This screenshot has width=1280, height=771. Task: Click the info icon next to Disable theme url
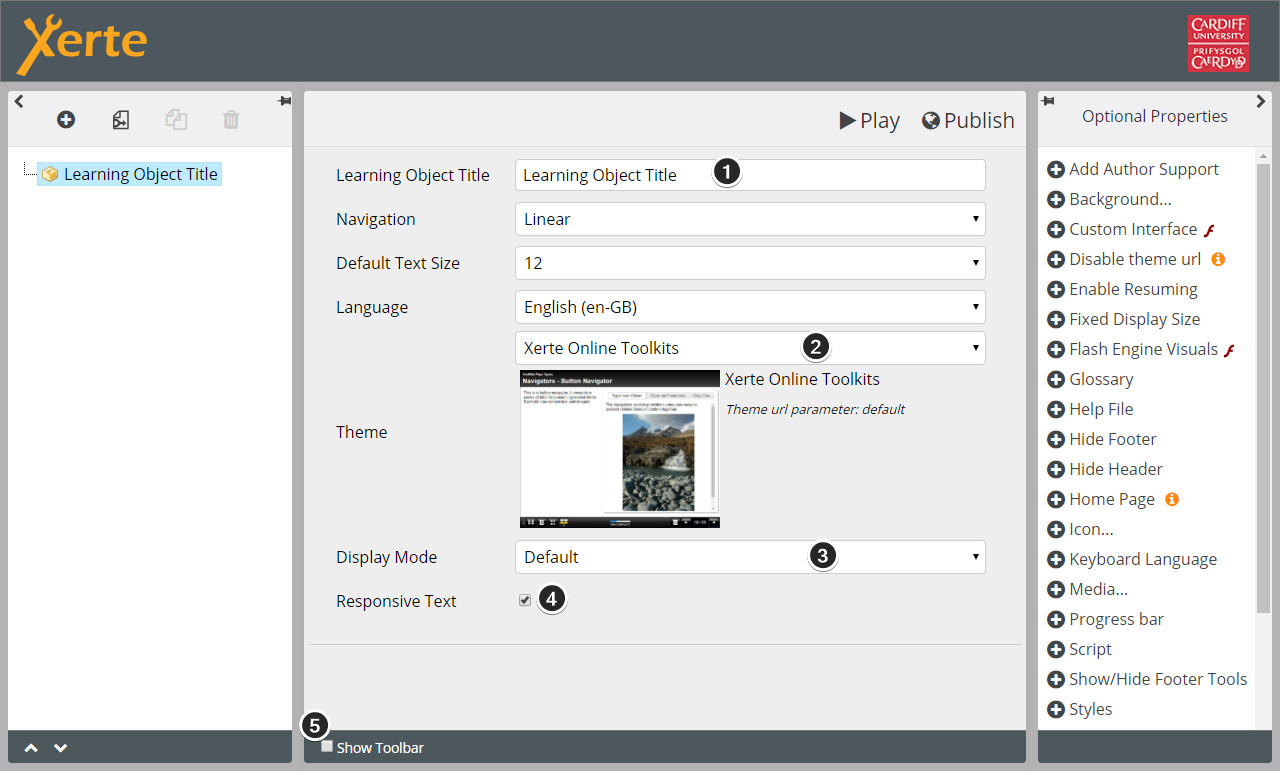coord(1218,259)
